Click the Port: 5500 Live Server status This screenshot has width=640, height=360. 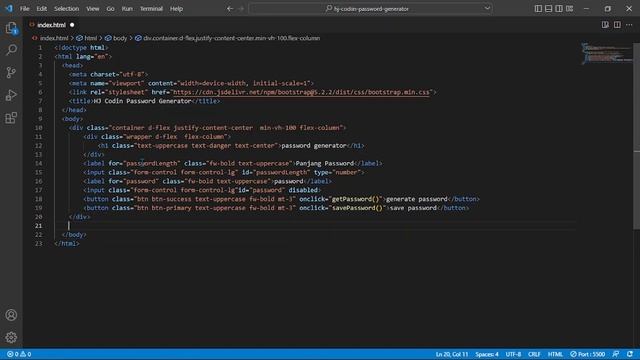click(588, 354)
